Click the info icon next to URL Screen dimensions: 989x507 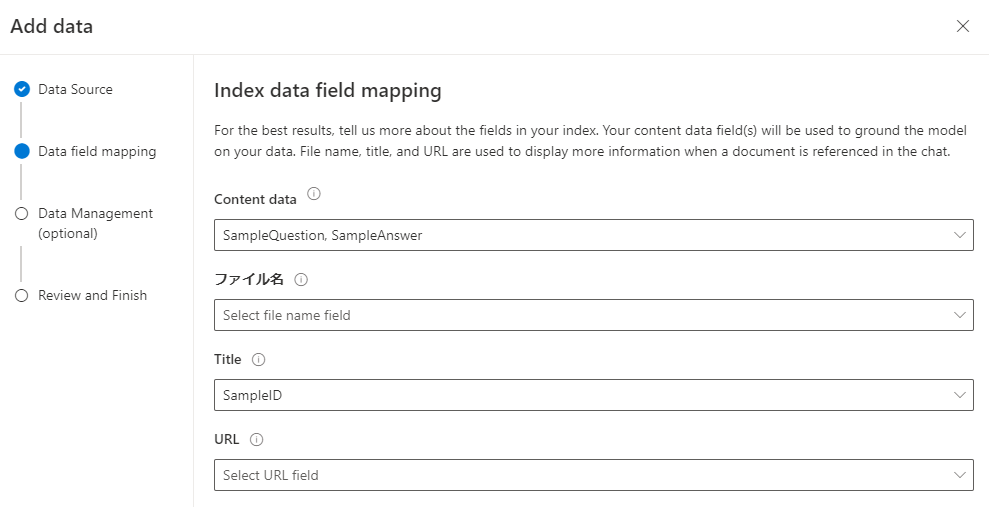(256, 439)
